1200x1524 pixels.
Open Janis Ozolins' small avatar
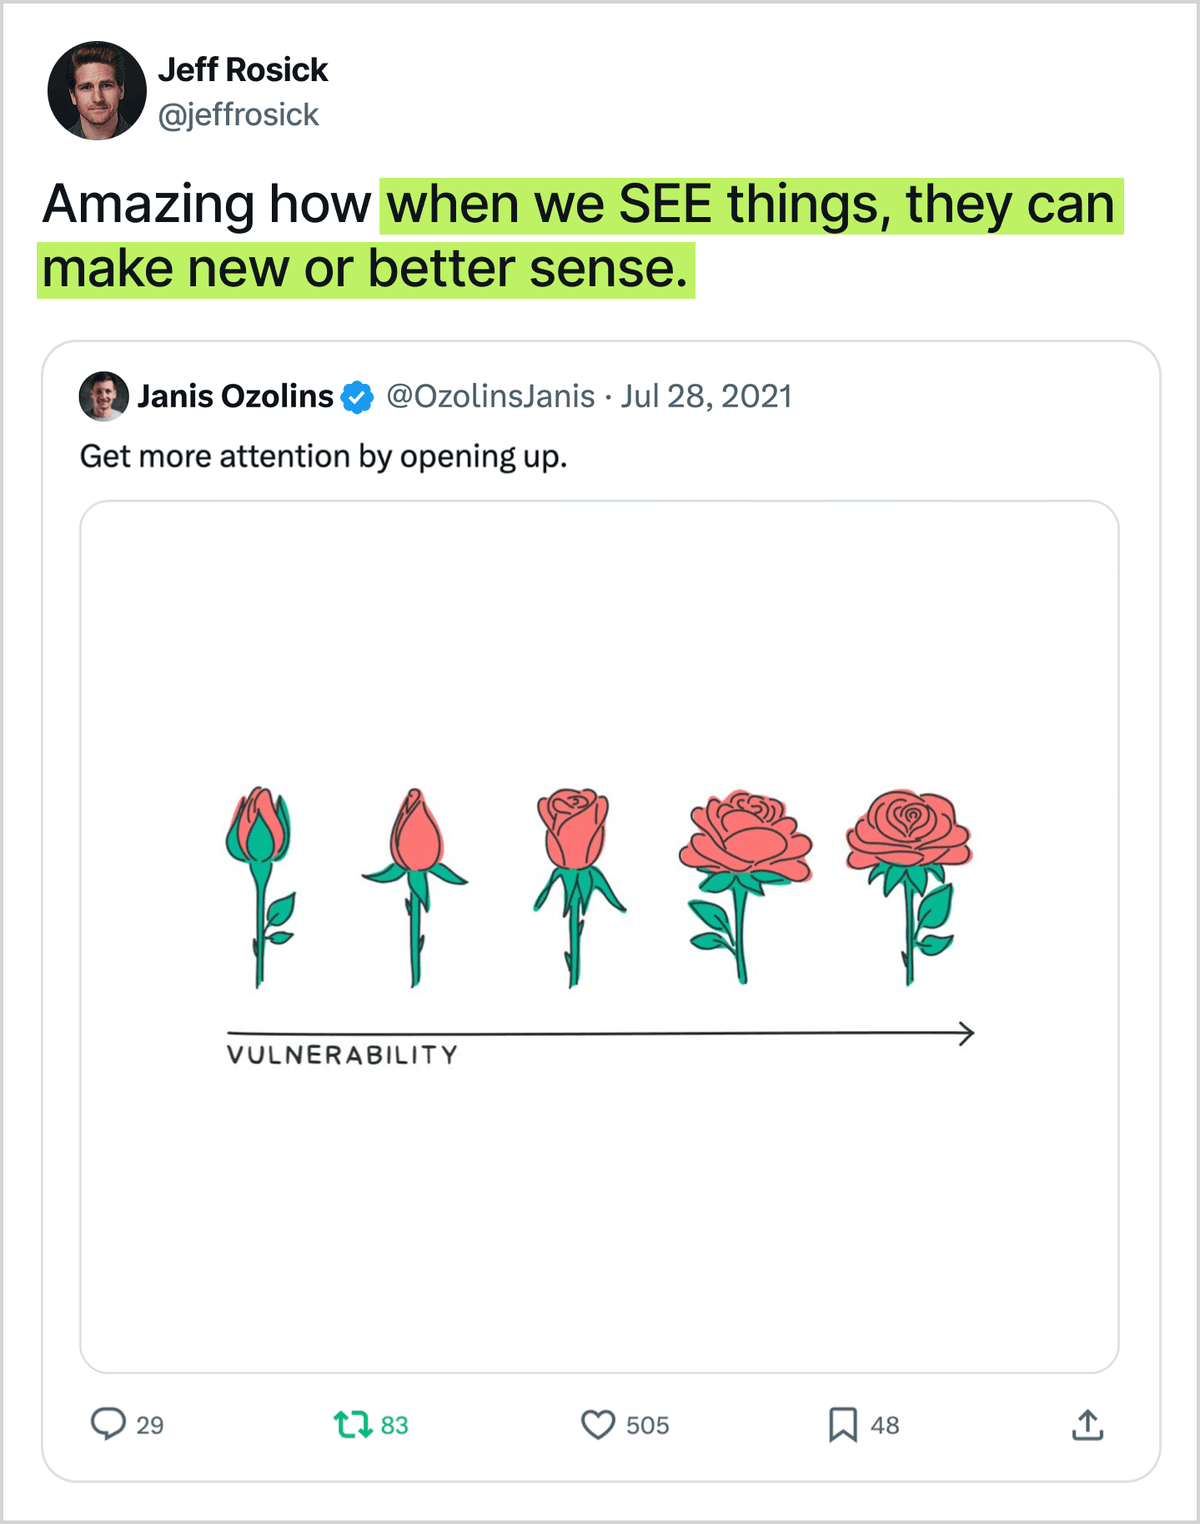coord(103,396)
